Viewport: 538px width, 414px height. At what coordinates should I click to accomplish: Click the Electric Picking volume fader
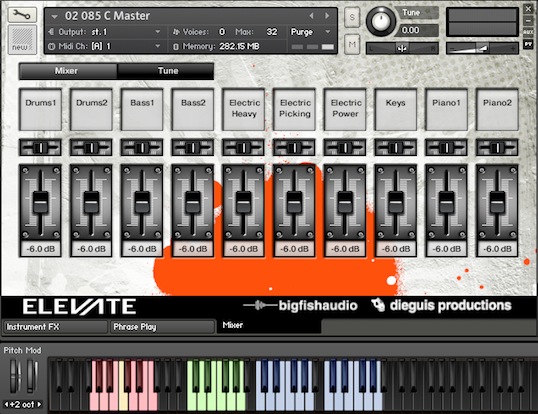[x=294, y=202]
